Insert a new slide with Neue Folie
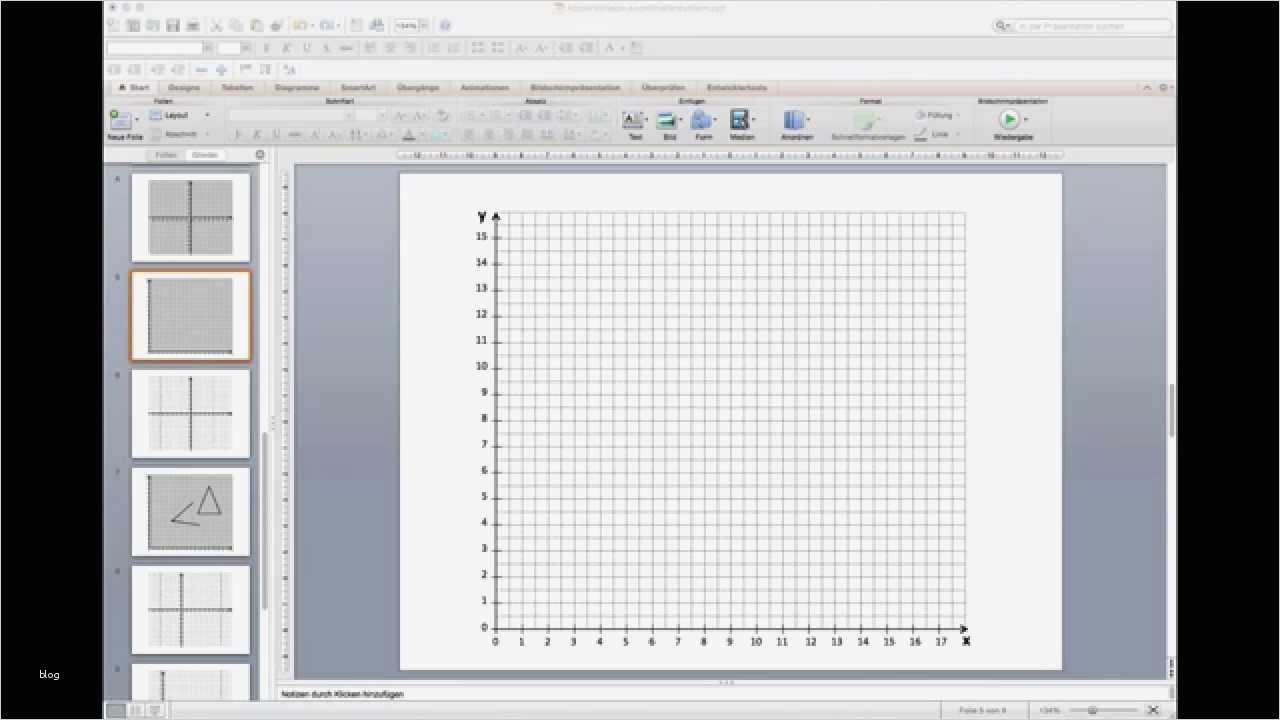This screenshot has height=720, width=1280. pos(122,120)
